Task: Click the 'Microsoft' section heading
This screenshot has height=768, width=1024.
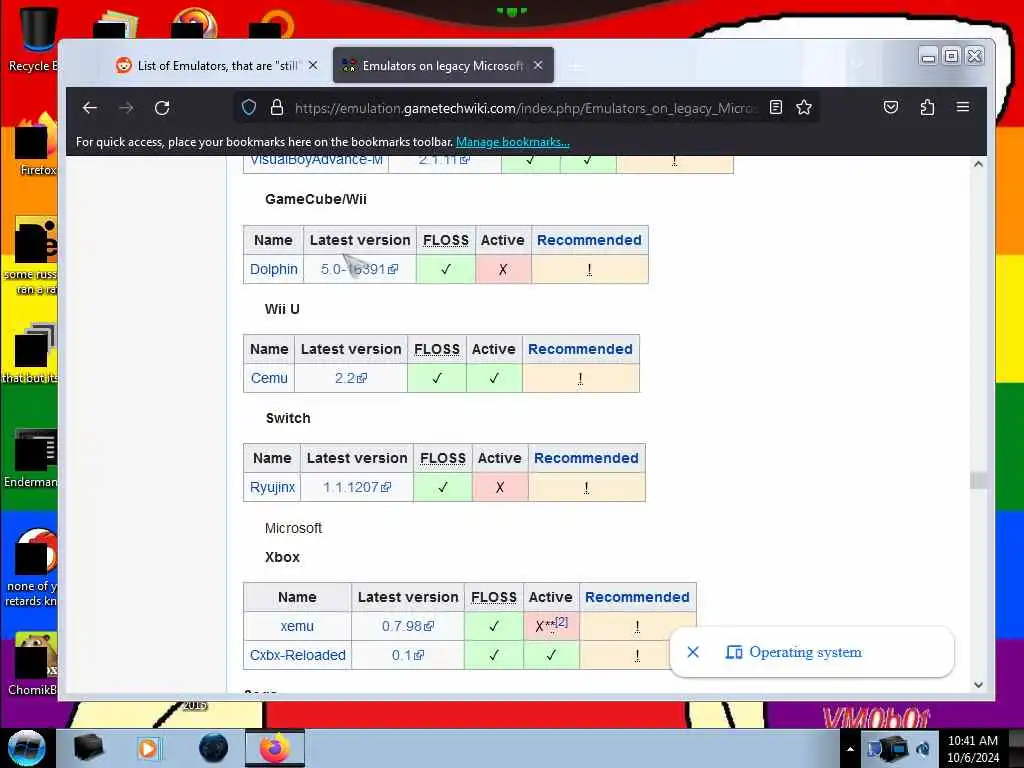Action: (293, 528)
